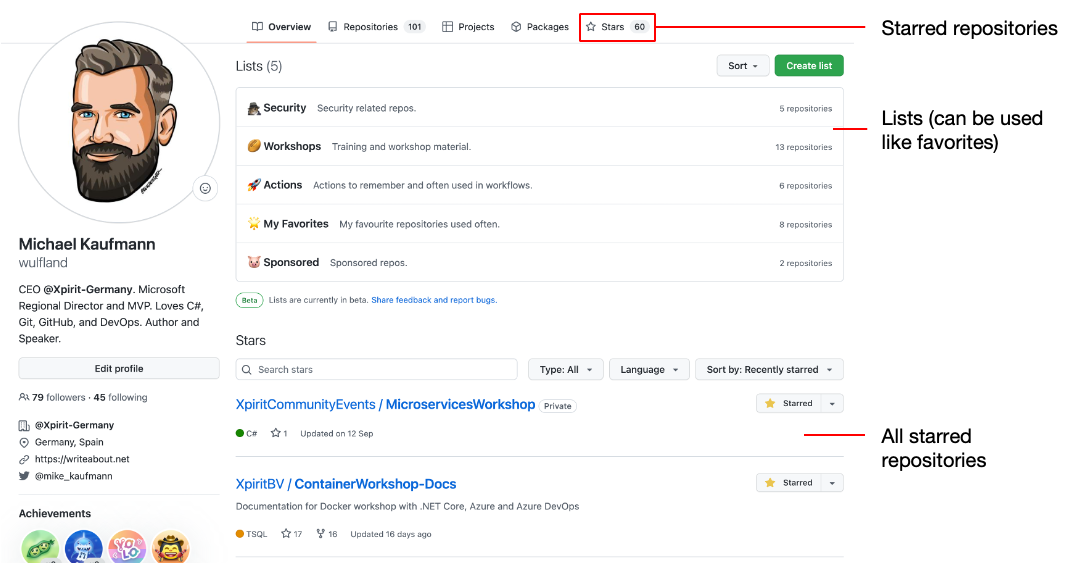
Task: Open ContainerWorkshop-Docs repository link
Action: point(375,484)
